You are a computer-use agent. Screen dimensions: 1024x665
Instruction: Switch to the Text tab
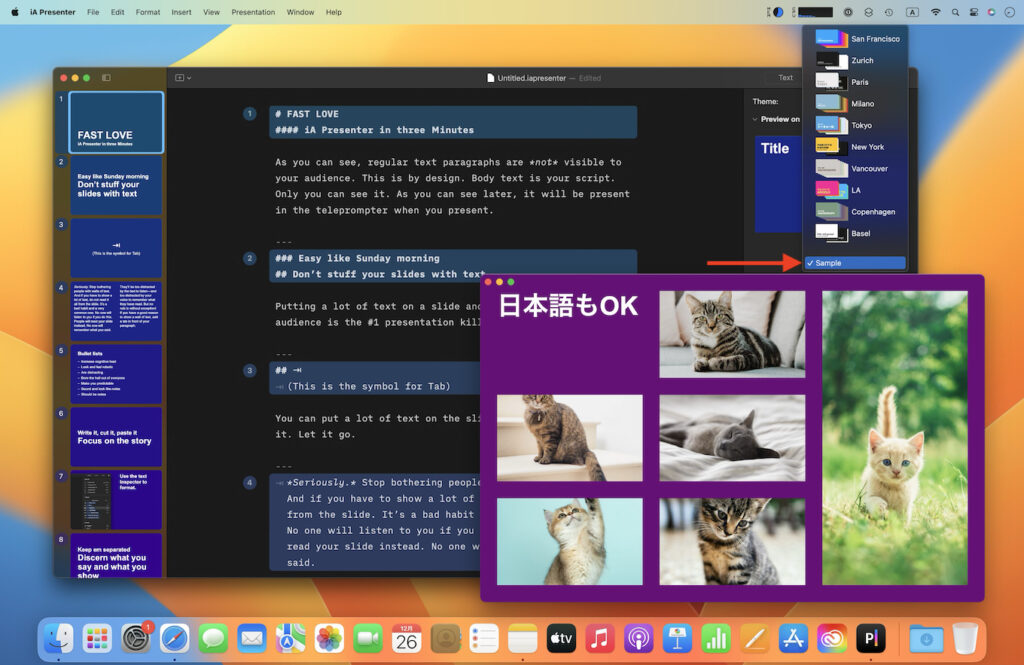point(785,77)
